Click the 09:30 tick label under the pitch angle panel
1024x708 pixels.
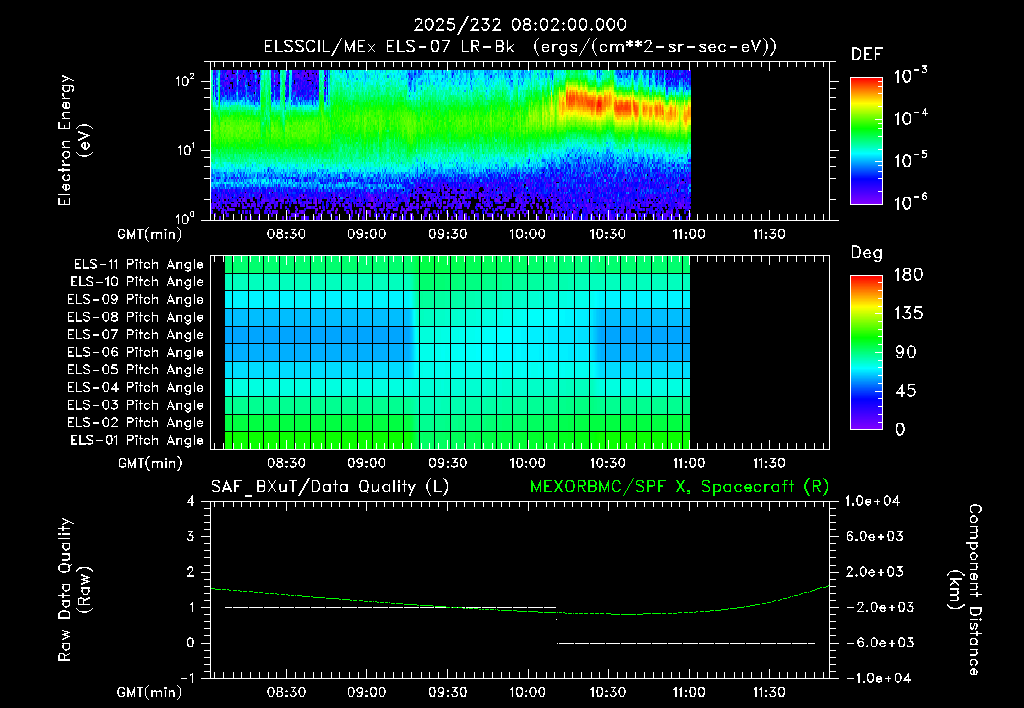[x=447, y=464]
